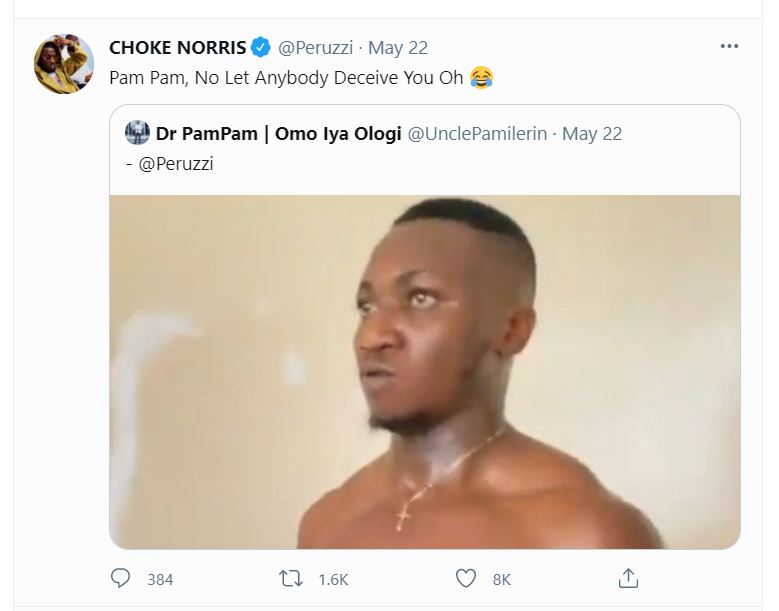
Task: Open the three-dot More options menu
Action: tap(731, 47)
